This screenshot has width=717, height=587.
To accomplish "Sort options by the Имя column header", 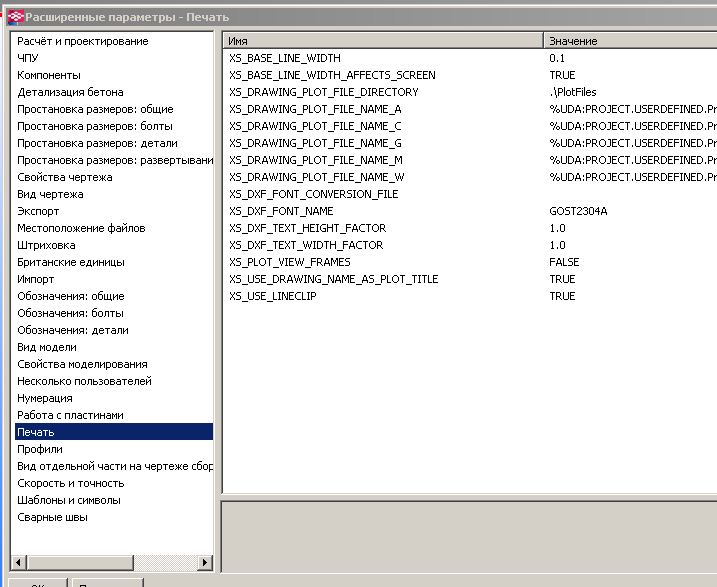I will (x=382, y=41).
